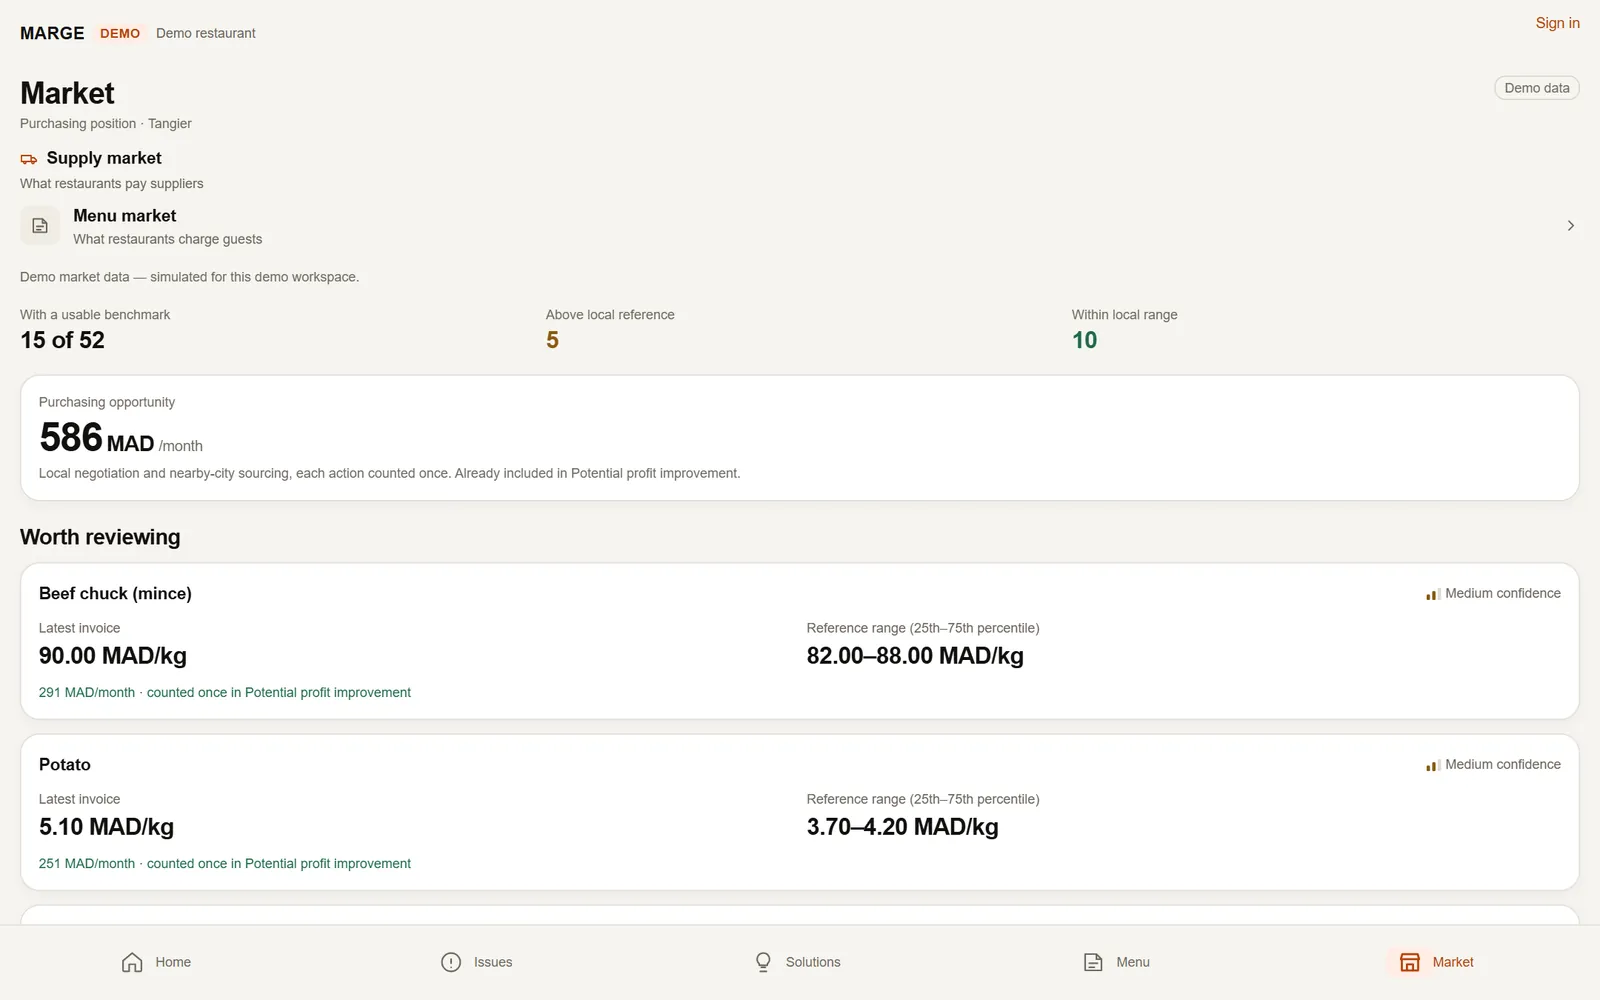Click the orange DEMO tag
Image resolution: width=1600 pixels, height=1000 pixels.
click(x=120, y=33)
